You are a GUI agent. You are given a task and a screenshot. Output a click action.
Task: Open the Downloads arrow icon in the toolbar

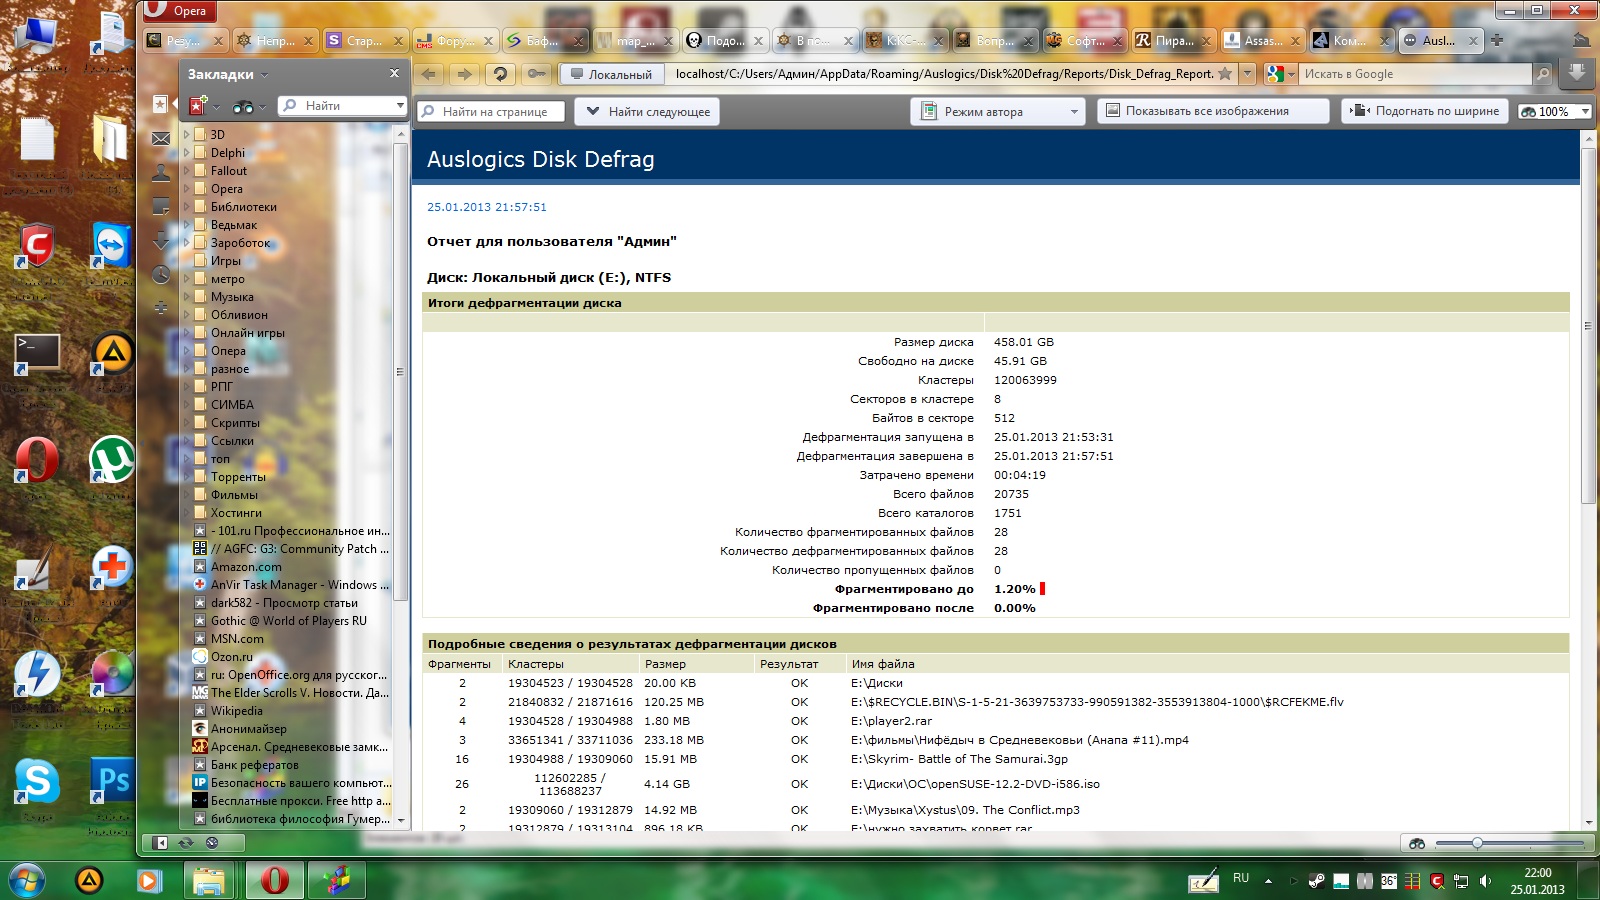[x=1576, y=74]
